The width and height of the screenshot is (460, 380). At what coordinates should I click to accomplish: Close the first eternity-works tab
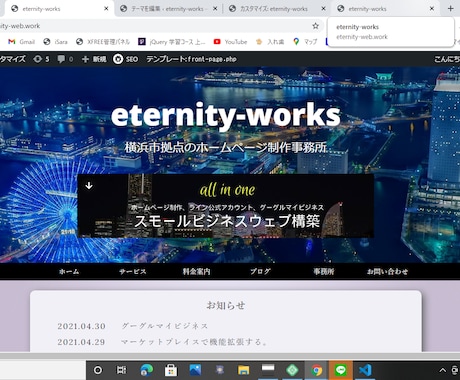pyautogui.click(x=106, y=9)
